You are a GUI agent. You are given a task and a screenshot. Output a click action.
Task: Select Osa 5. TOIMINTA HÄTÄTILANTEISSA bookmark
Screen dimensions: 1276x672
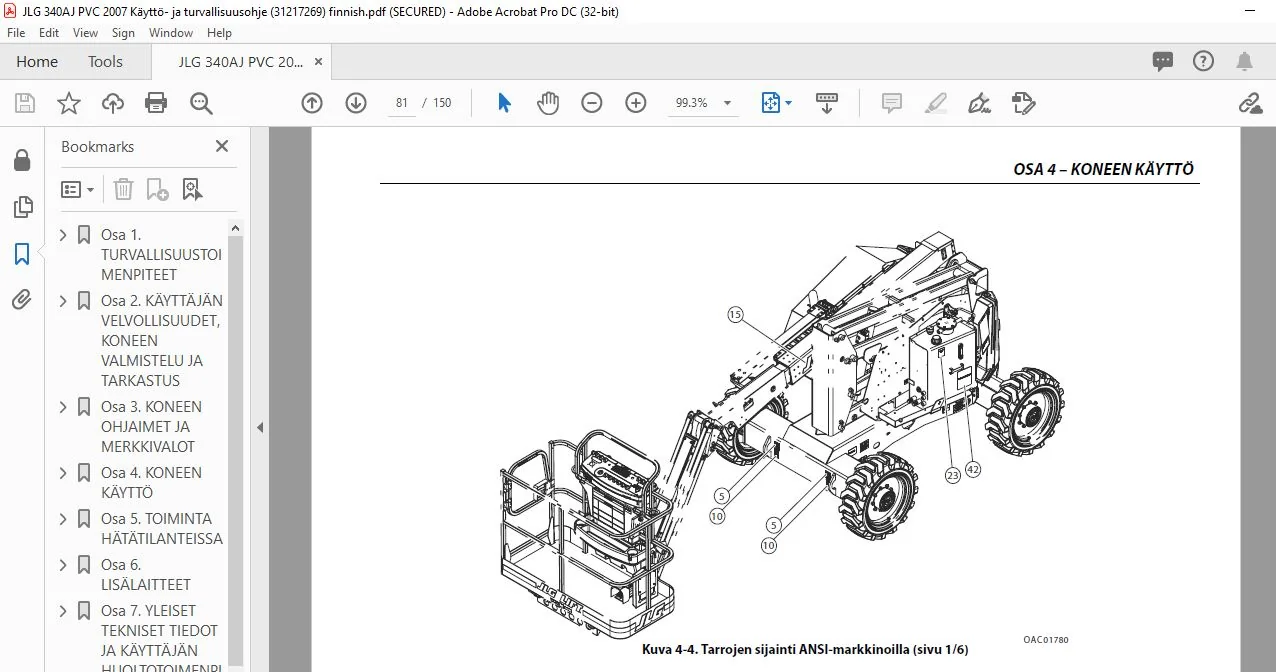161,529
